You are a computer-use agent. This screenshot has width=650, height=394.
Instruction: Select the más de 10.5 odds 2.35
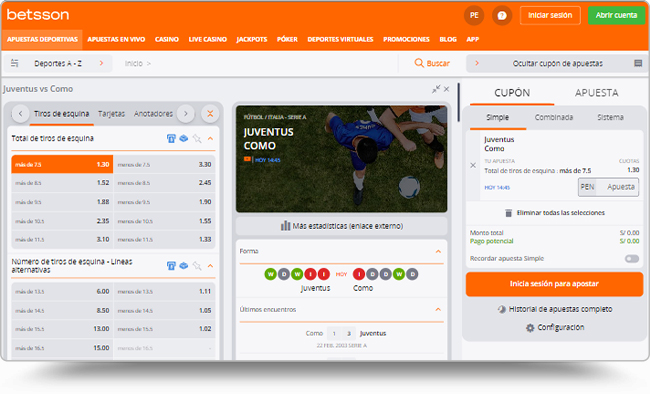62,221
